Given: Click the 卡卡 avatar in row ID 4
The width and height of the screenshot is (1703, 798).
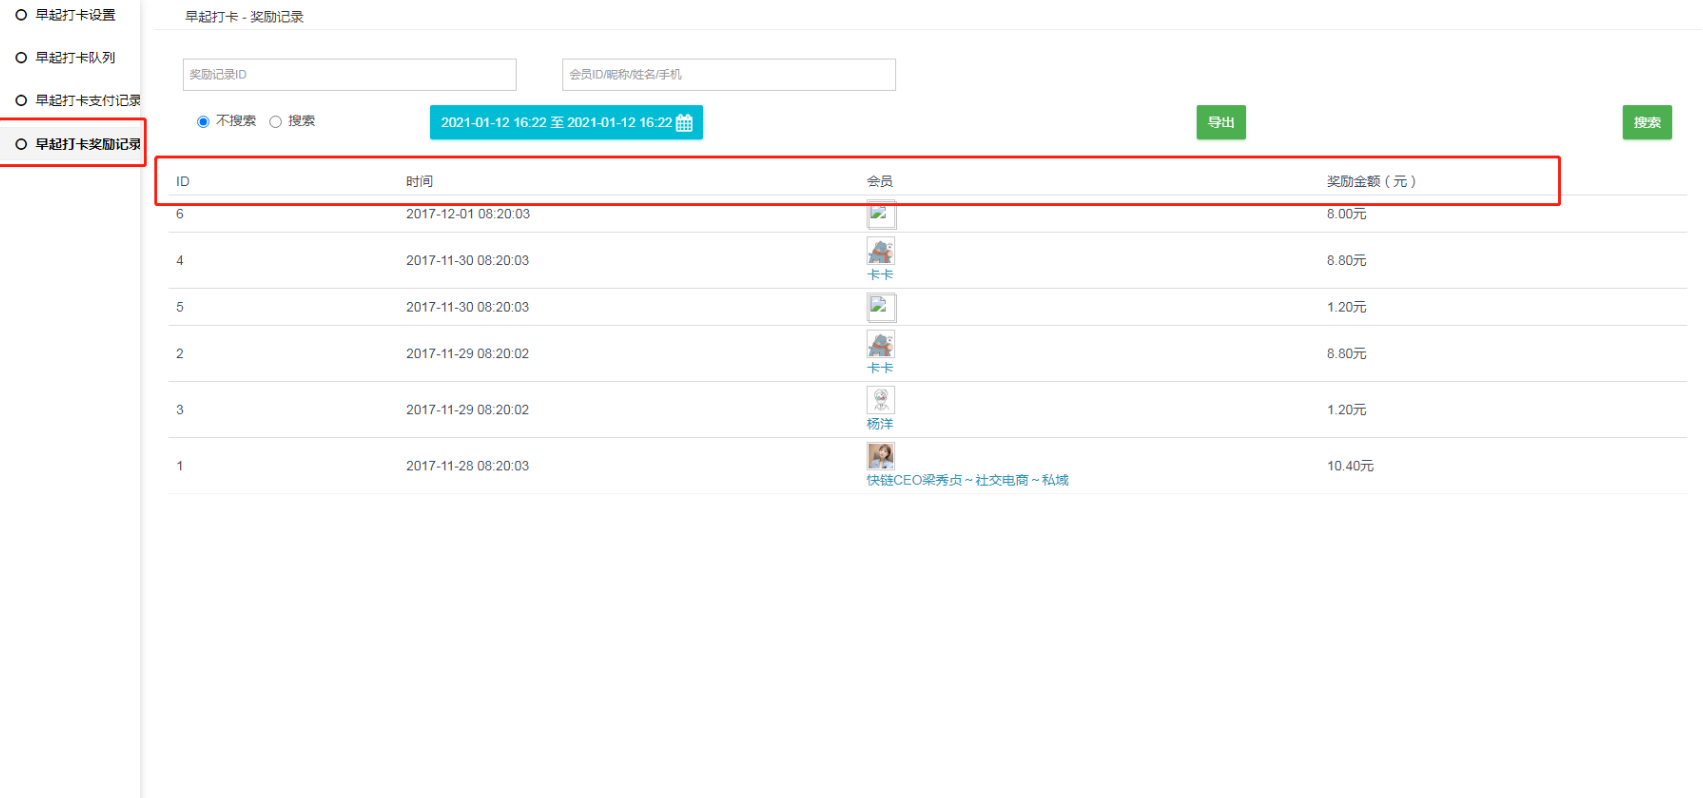Looking at the screenshot, I should coord(881,251).
